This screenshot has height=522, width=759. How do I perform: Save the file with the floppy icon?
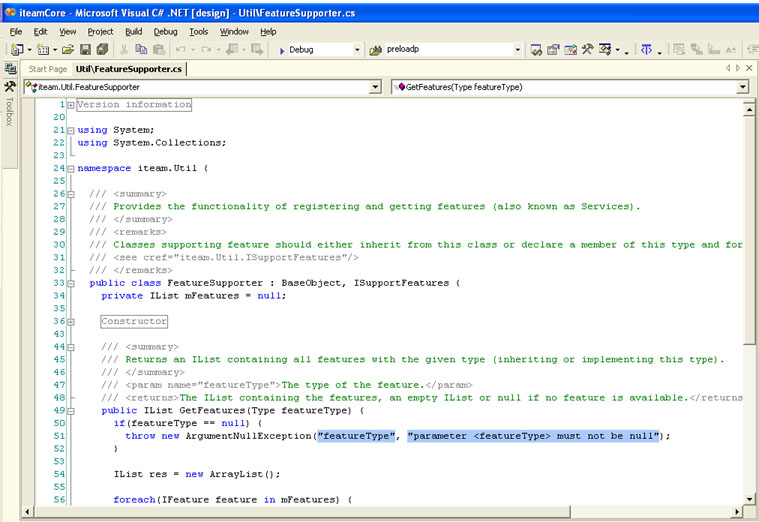pos(86,49)
